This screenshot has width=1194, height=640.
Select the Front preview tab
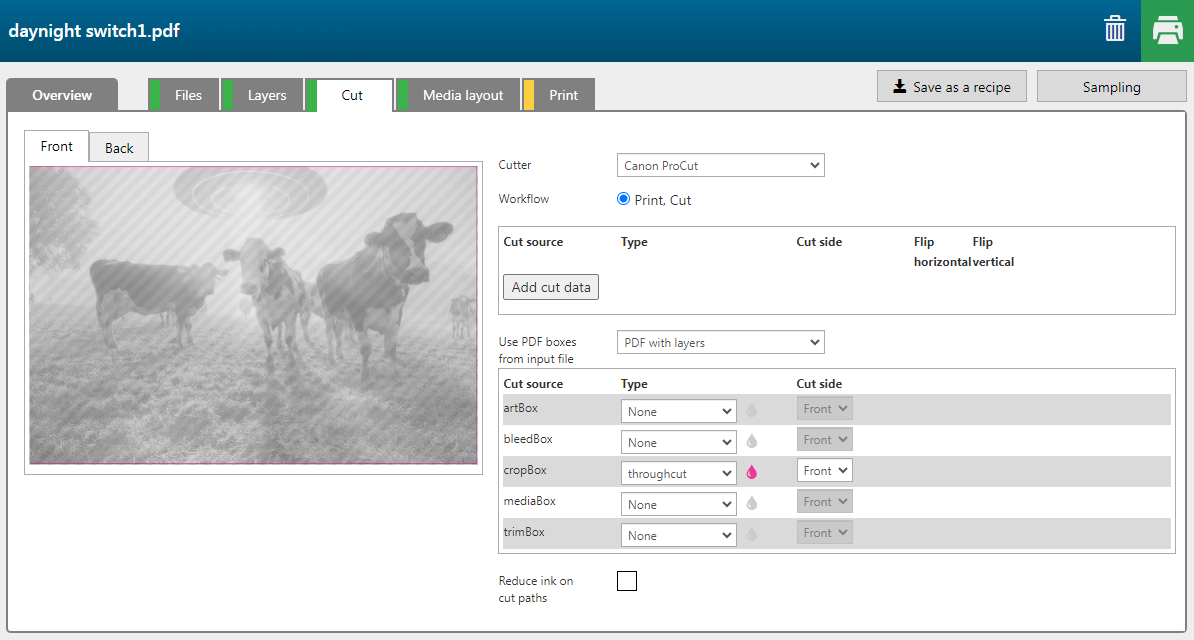[x=56, y=146]
